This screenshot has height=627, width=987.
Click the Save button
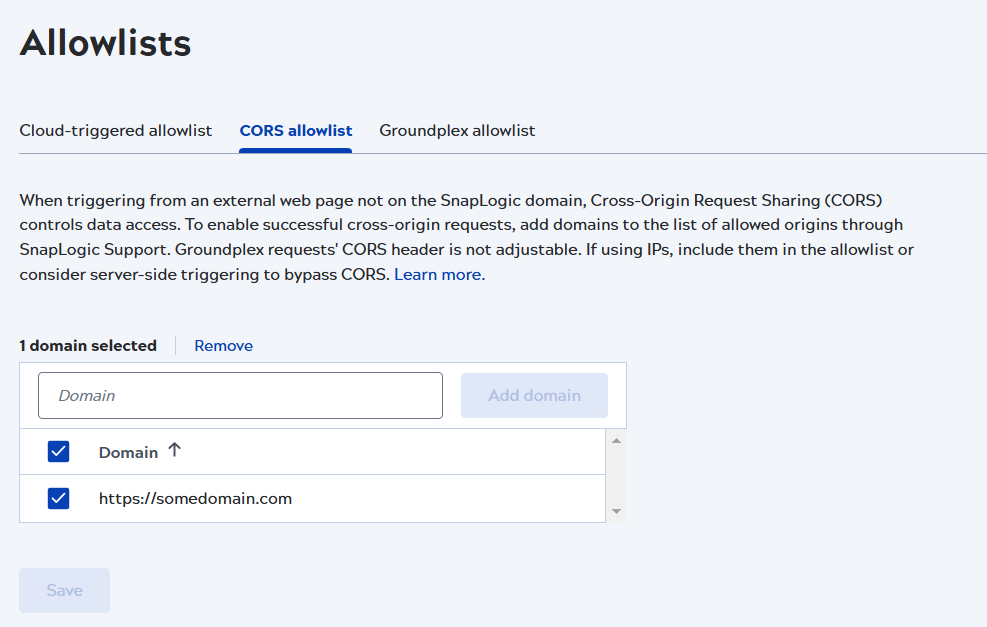[64, 590]
